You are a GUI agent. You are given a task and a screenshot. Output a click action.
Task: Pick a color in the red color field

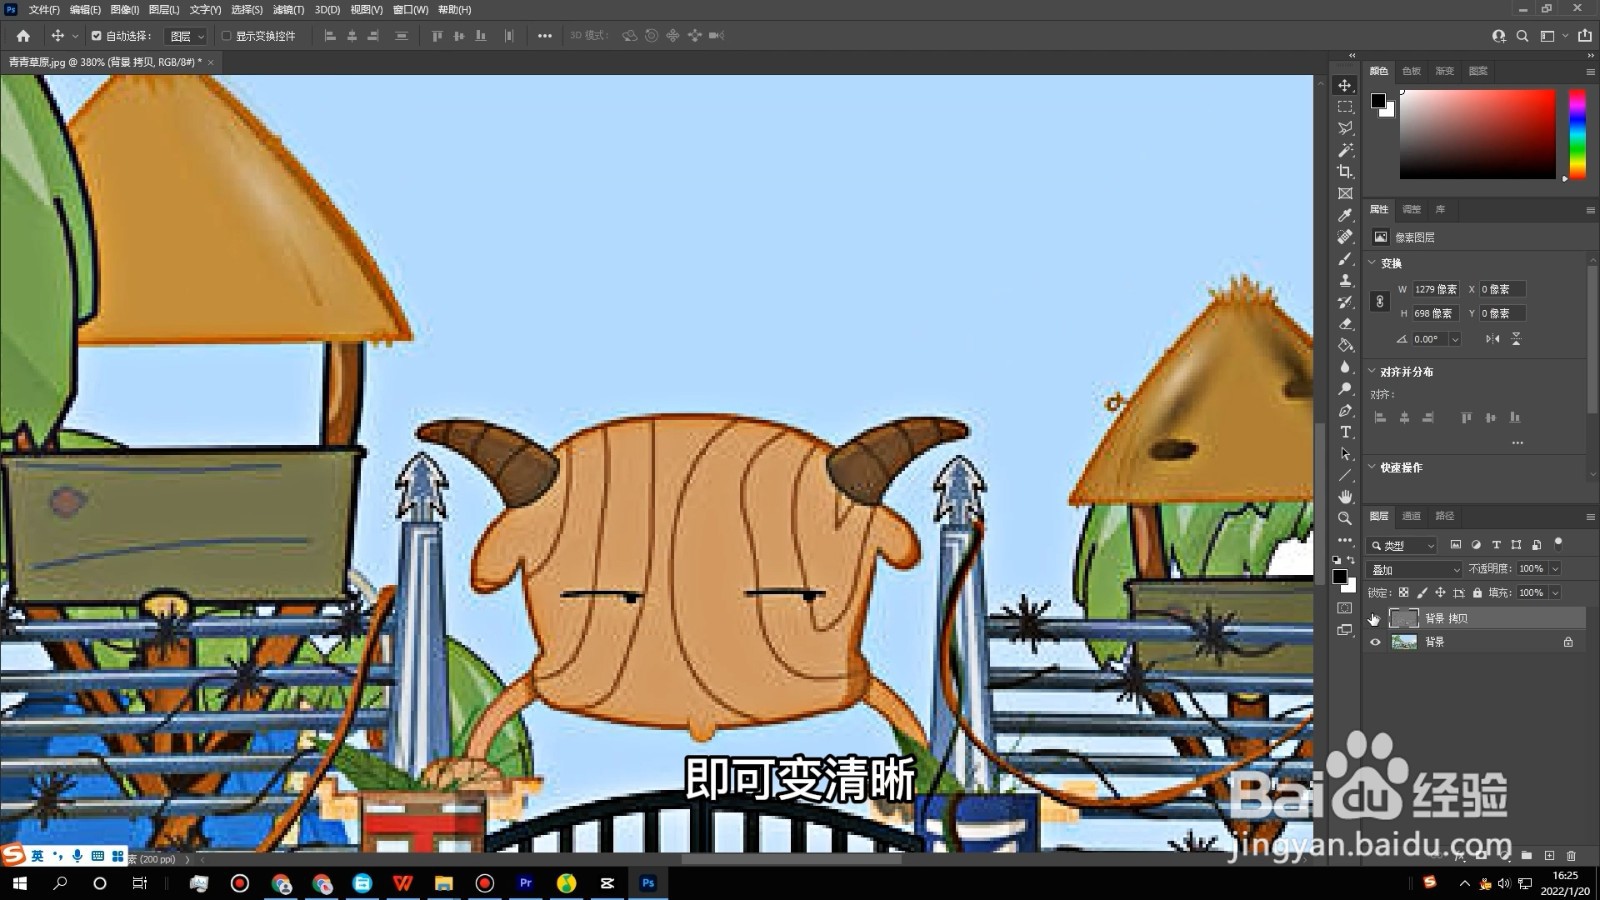pos(1477,134)
